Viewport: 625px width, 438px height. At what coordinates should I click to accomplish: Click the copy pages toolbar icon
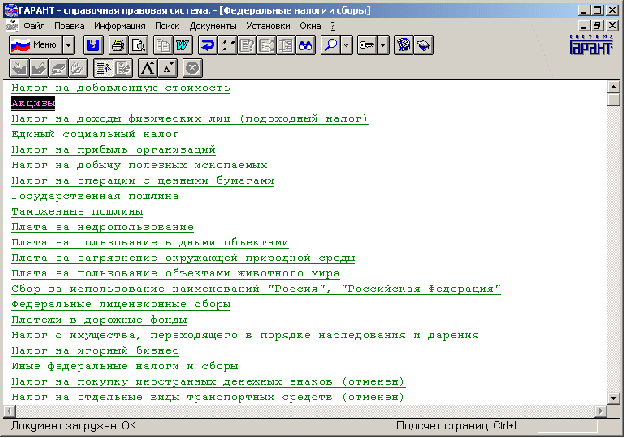[x=163, y=45]
